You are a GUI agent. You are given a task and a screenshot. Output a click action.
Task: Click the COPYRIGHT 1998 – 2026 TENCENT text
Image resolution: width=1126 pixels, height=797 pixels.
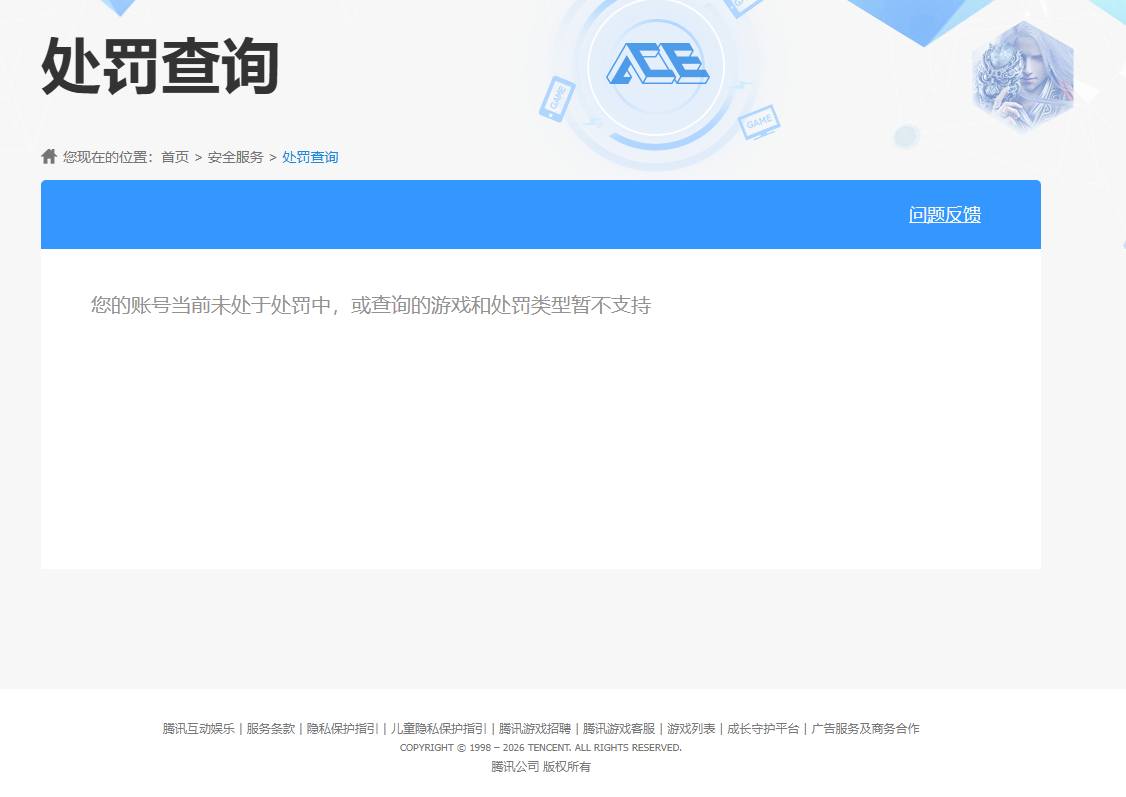(541, 747)
